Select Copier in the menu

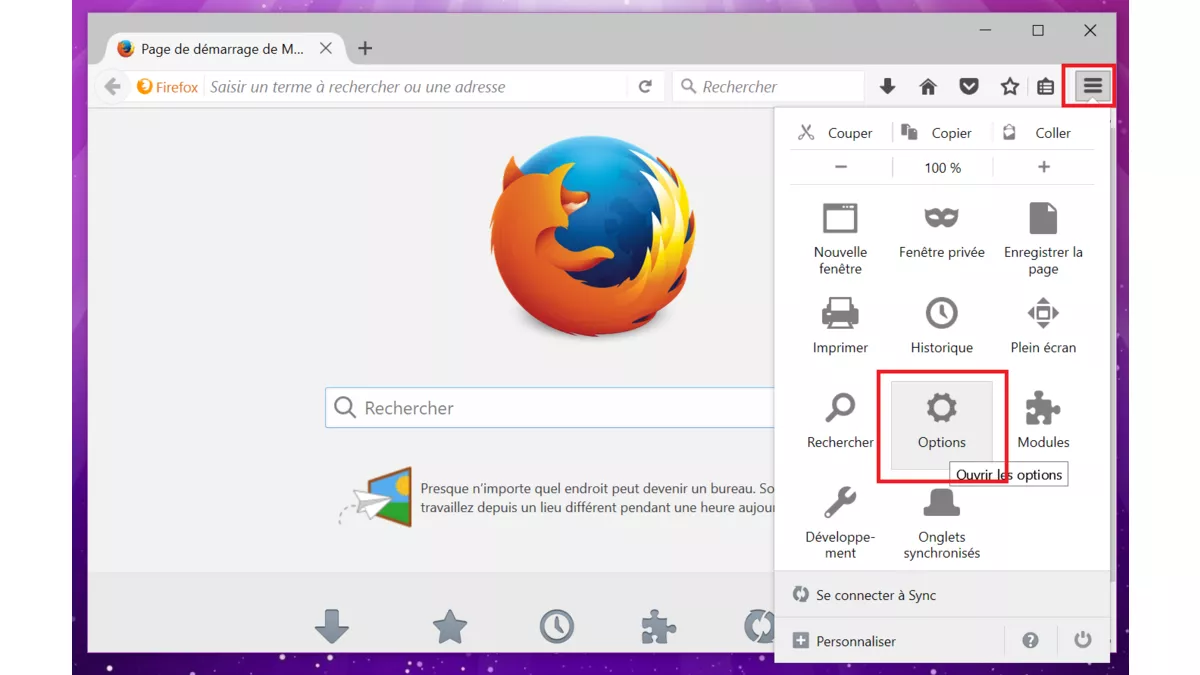click(x=936, y=132)
